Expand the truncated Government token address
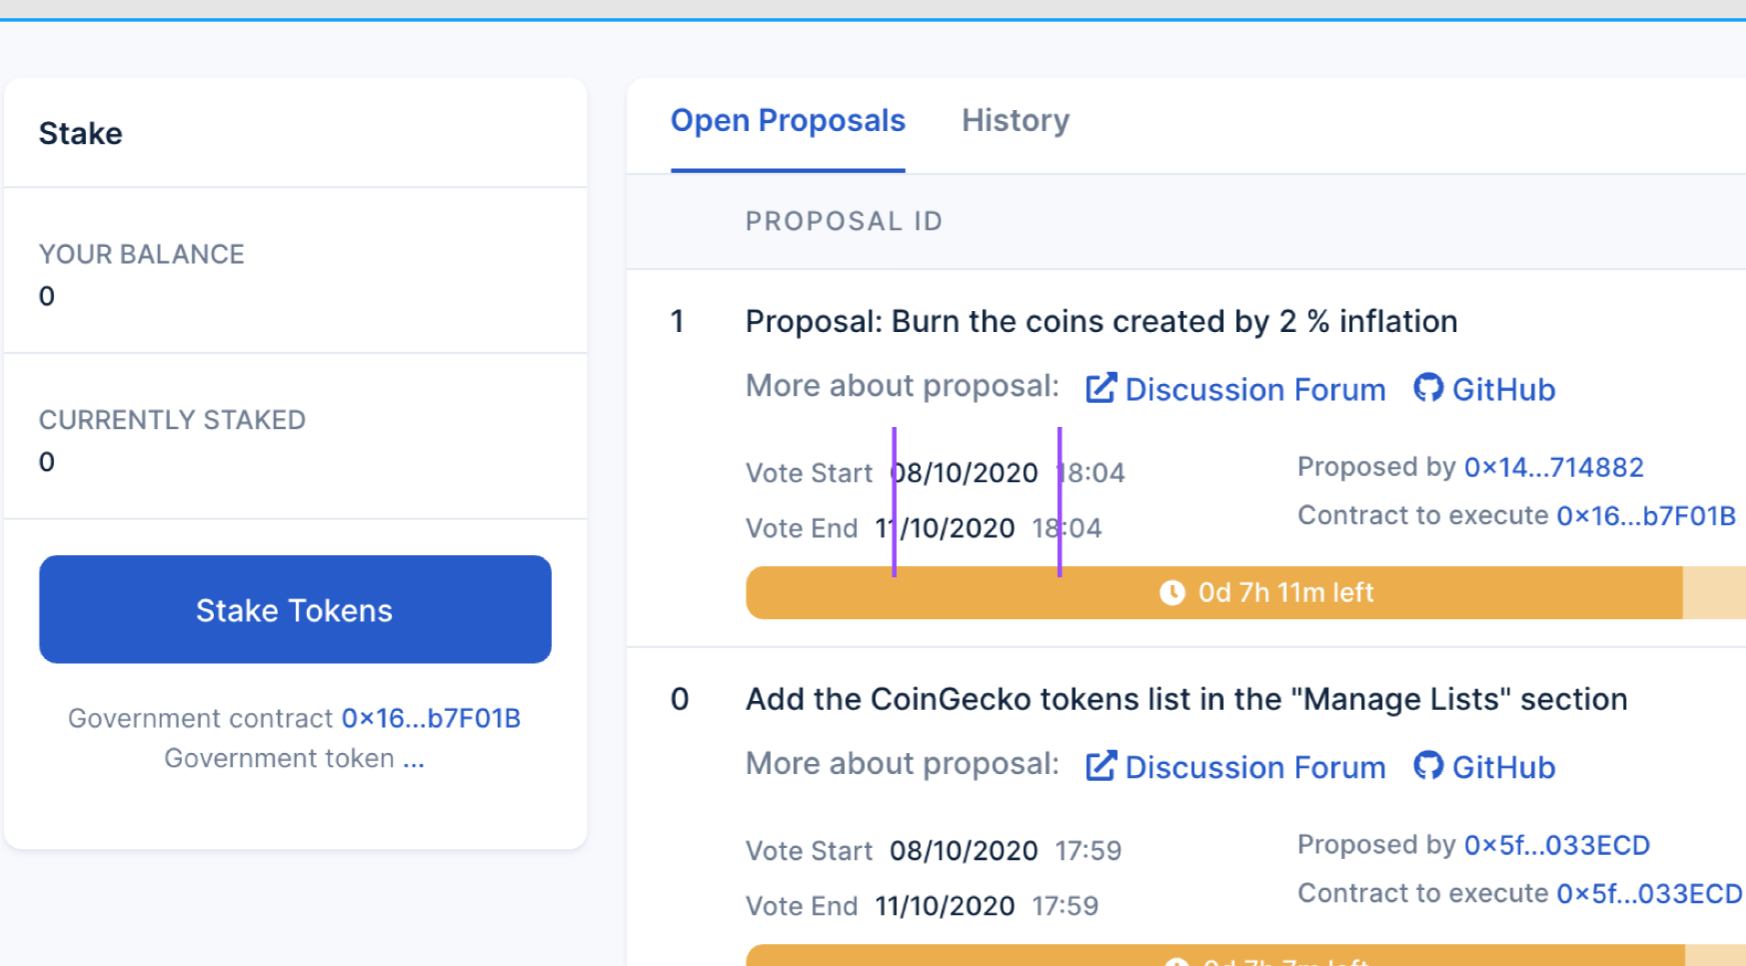Screen dimensions: 1746x966 pyautogui.click(x=413, y=758)
